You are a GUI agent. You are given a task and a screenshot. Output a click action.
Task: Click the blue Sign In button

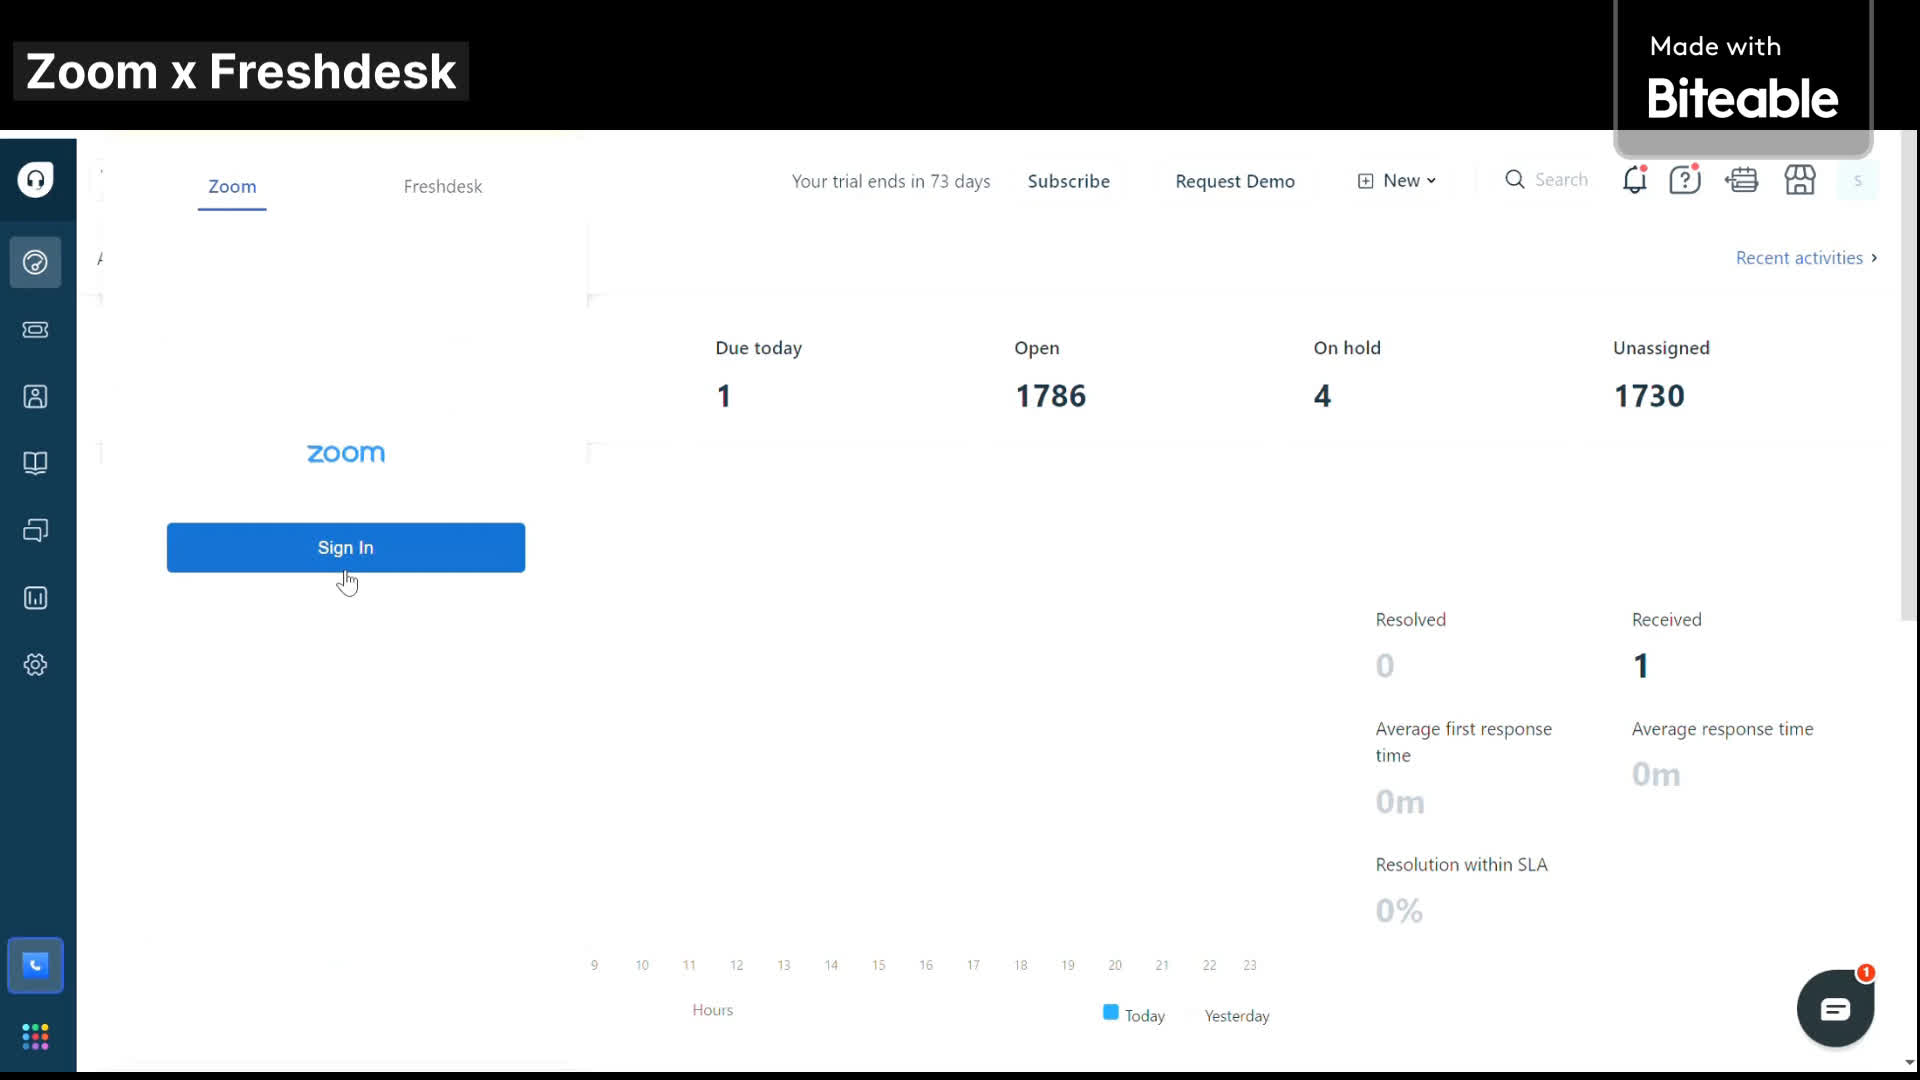tap(345, 548)
